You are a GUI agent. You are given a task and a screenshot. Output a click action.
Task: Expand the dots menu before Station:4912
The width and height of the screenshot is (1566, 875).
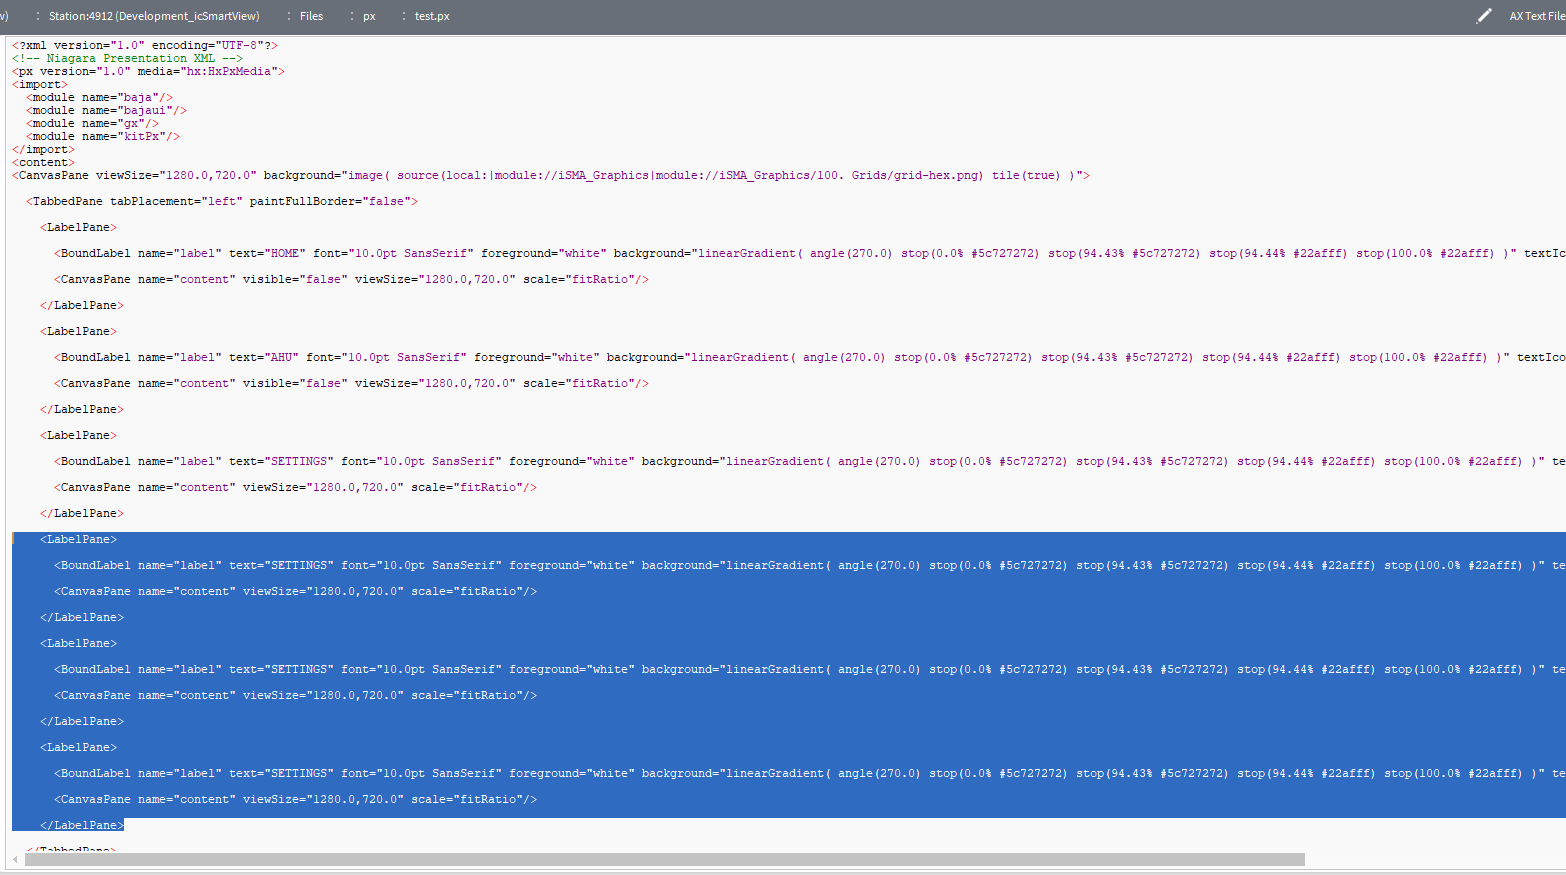tap(38, 16)
